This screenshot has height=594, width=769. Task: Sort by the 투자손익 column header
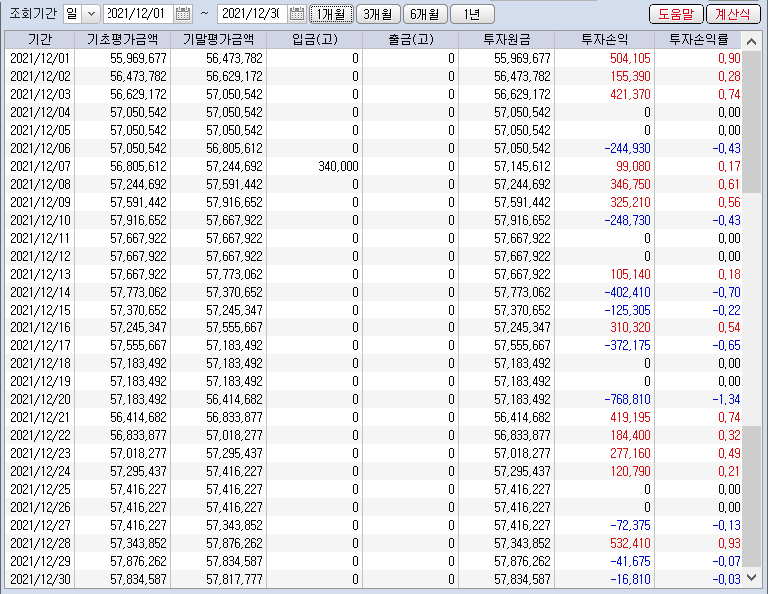click(x=605, y=39)
